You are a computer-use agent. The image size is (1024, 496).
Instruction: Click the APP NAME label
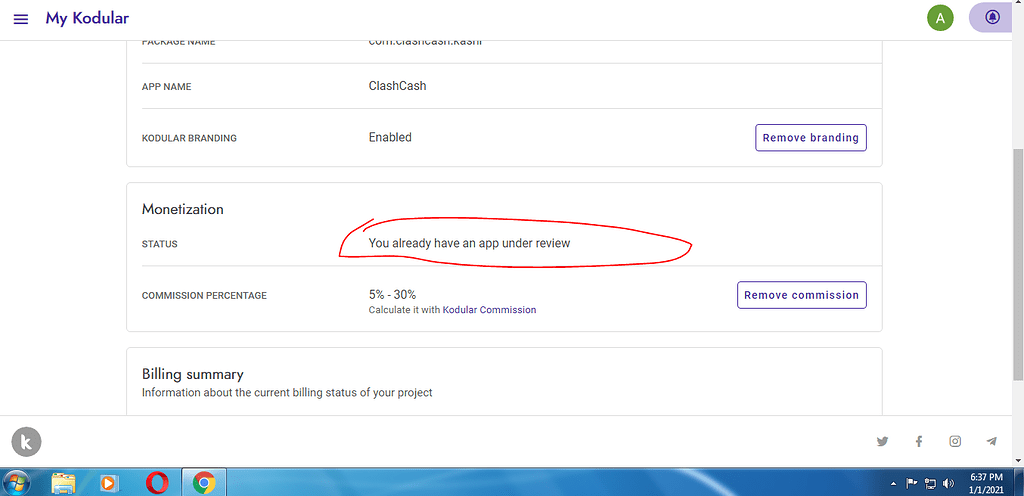click(x=167, y=87)
